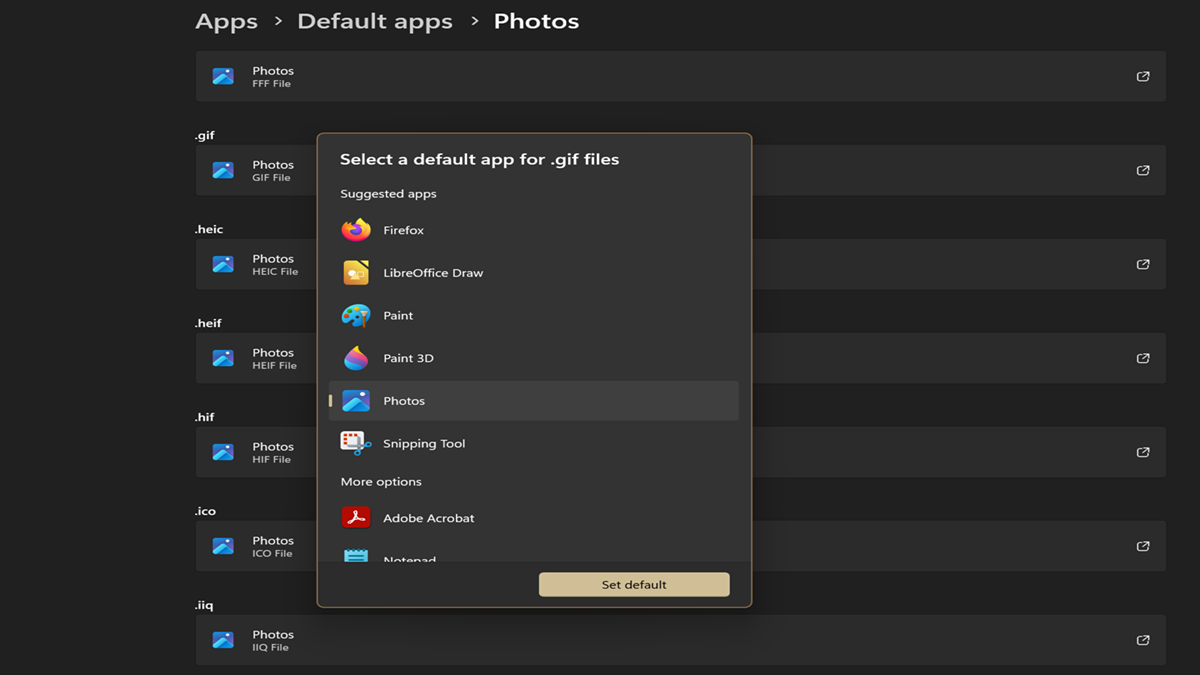
Task: Open external link icon for HEIC File
Action: click(x=1143, y=265)
